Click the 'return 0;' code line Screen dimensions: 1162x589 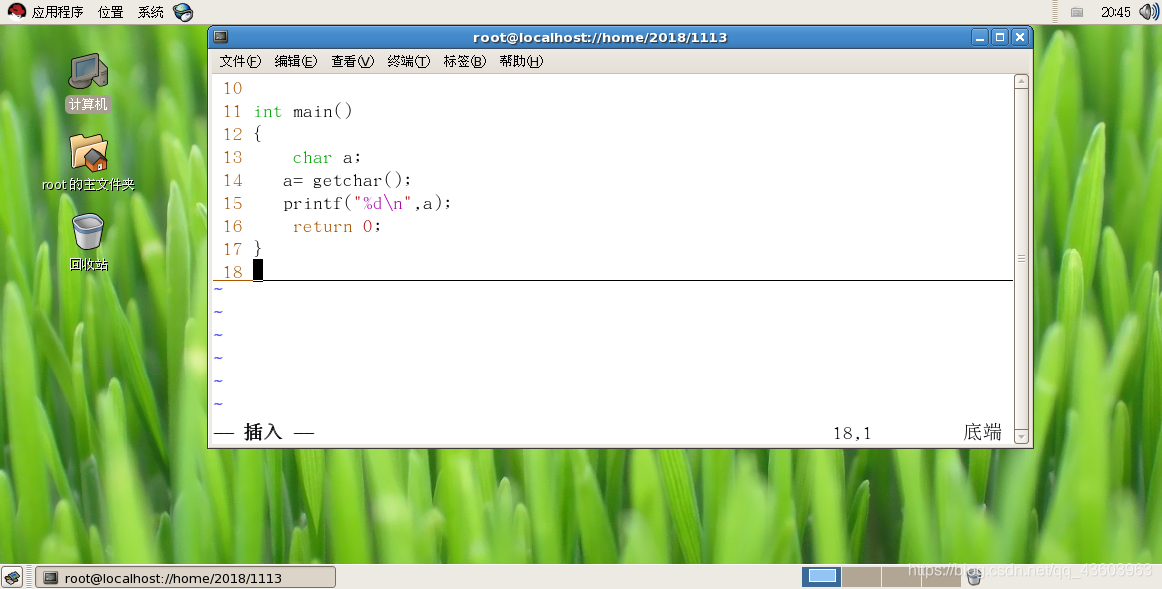[336, 227]
